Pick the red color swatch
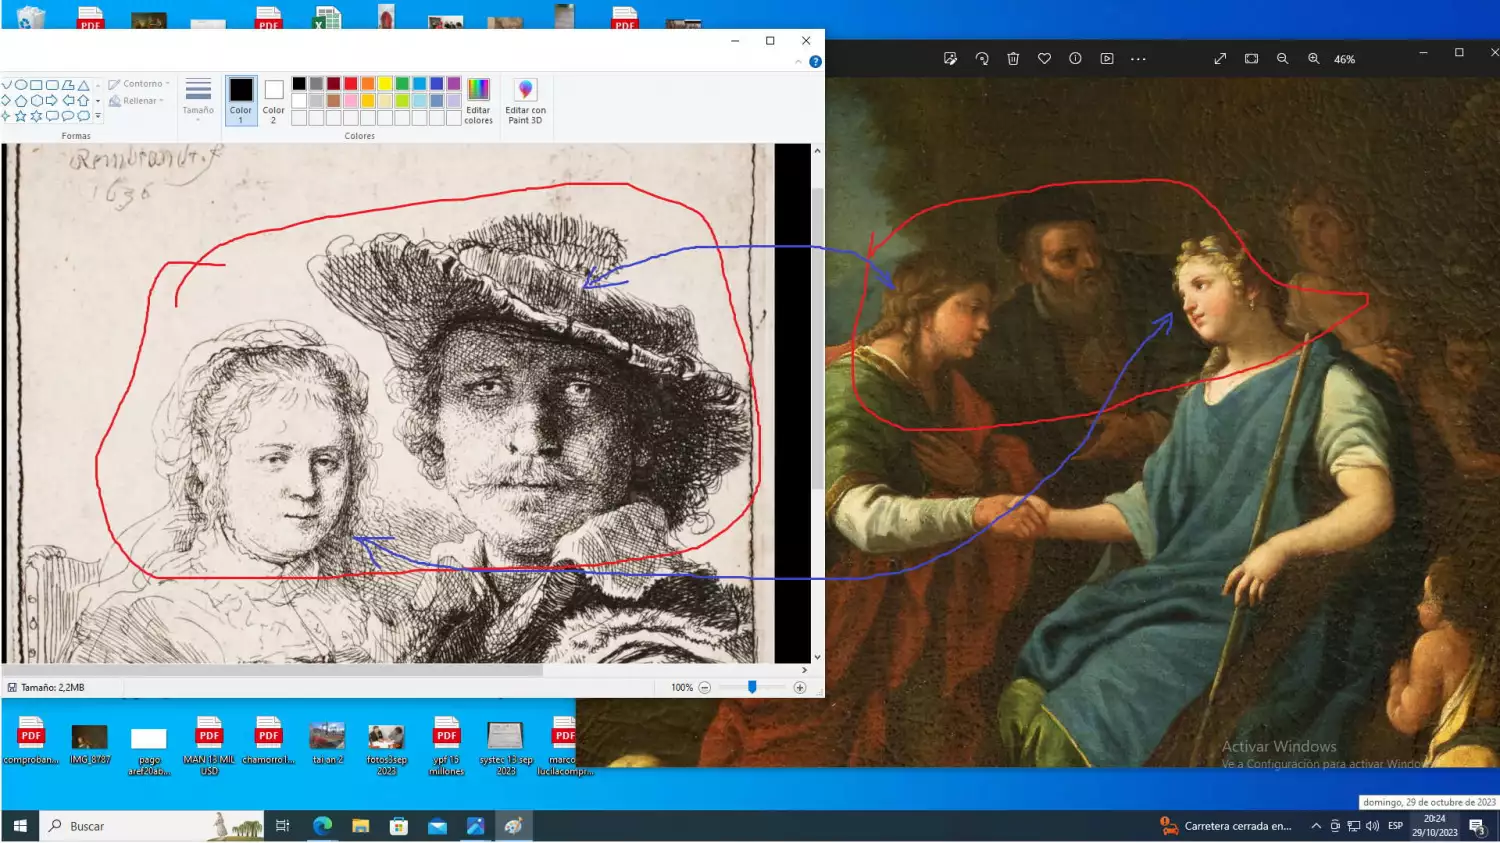 pos(351,84)
